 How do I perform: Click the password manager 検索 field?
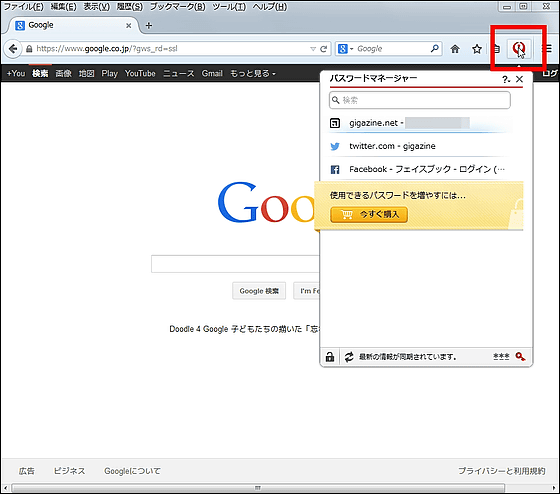pos(420,100)
